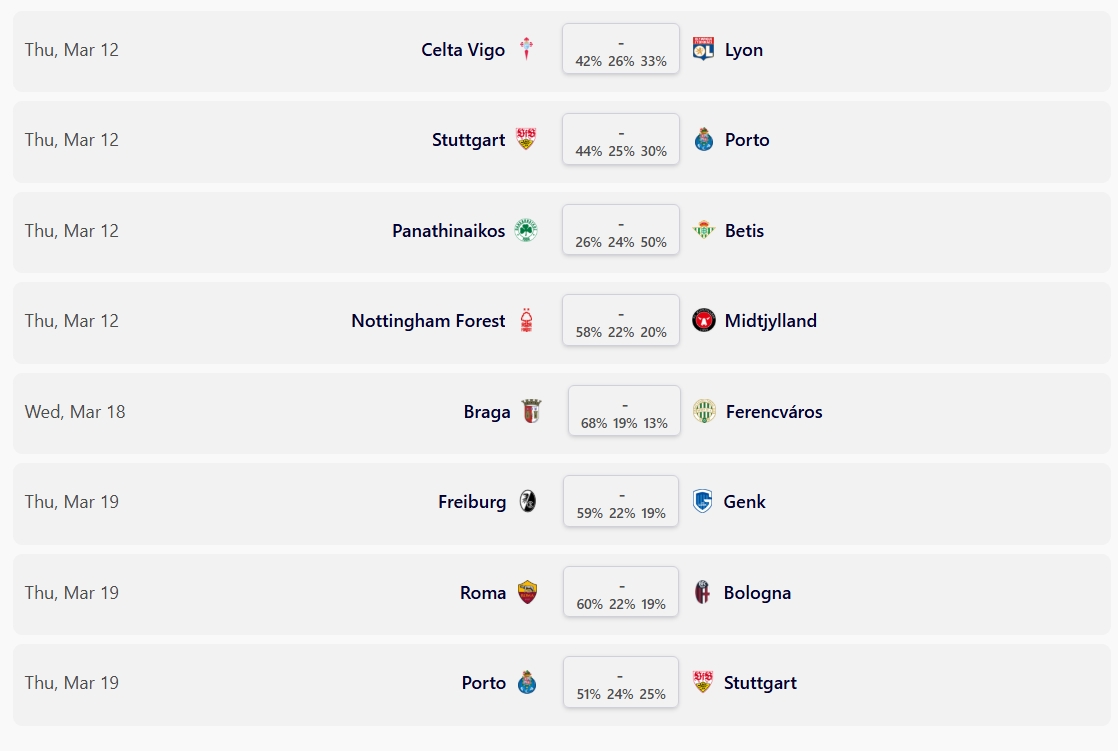Select the Genk blue crest
1118x751 pixels.
click(x=703, y=502)
